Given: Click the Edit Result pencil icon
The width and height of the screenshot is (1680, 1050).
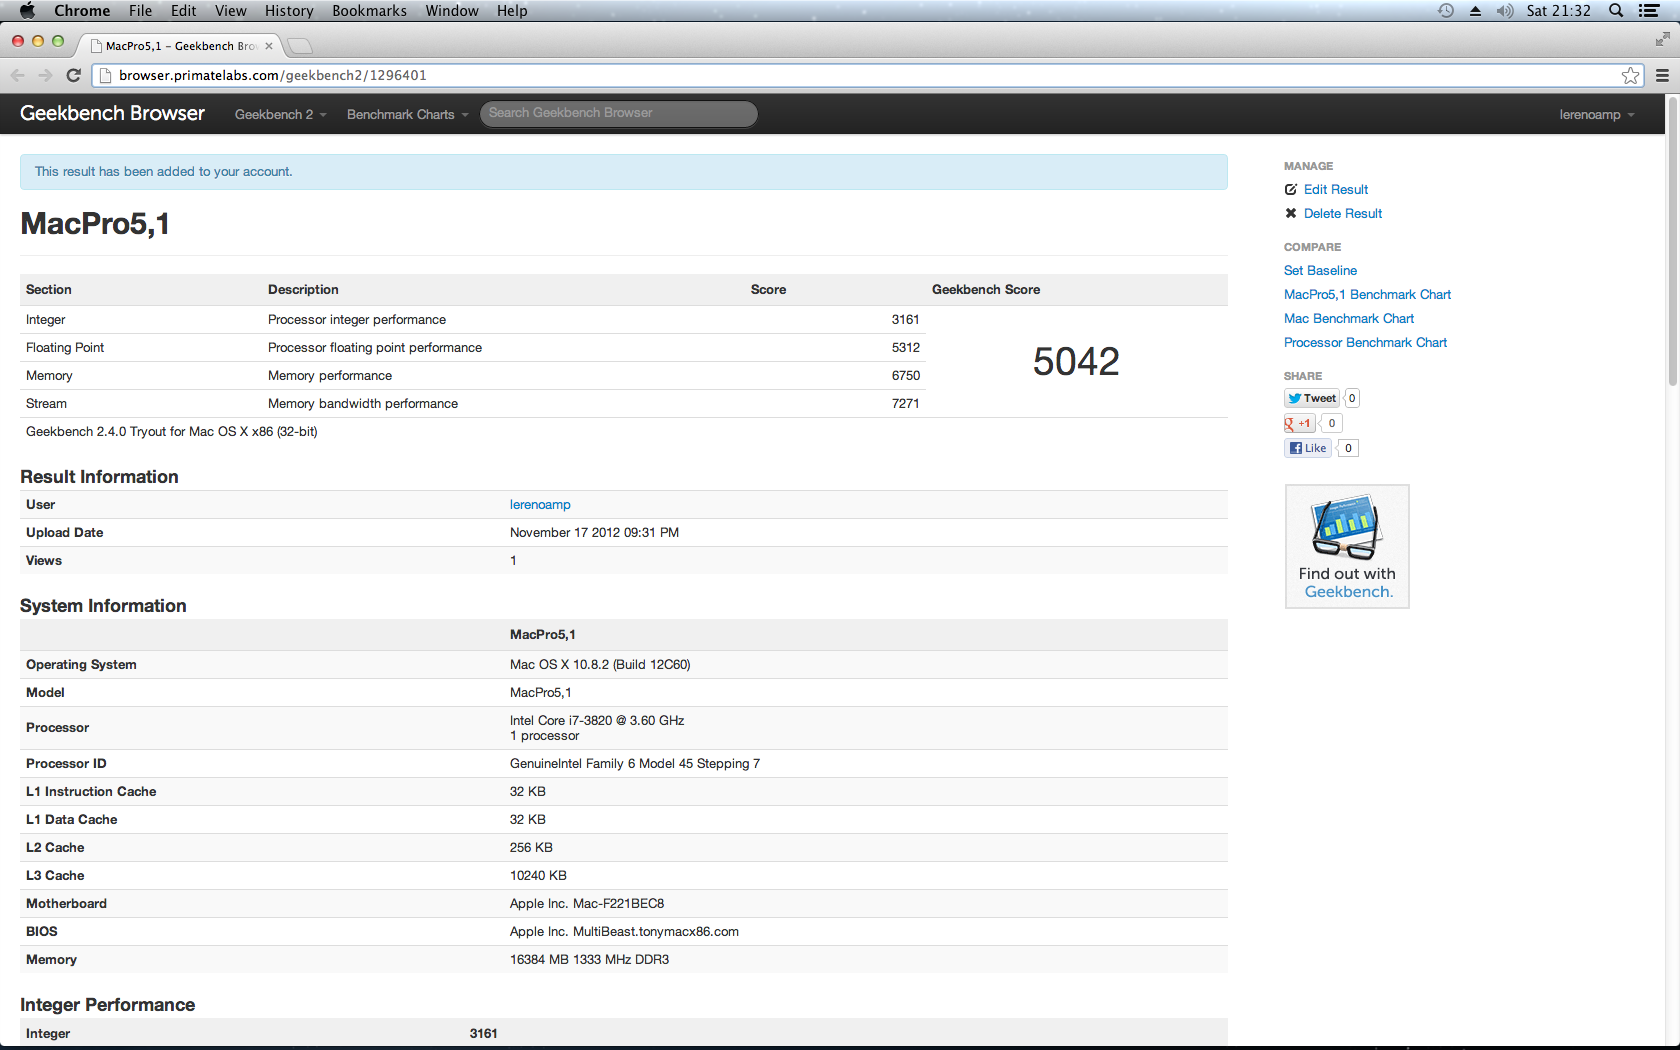Looking at the screenshot, I should pyautogui.click(x=1291, y=189).
